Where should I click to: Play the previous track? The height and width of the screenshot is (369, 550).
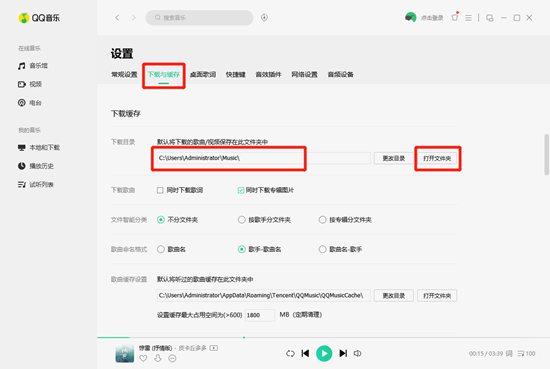click(305, 353)
